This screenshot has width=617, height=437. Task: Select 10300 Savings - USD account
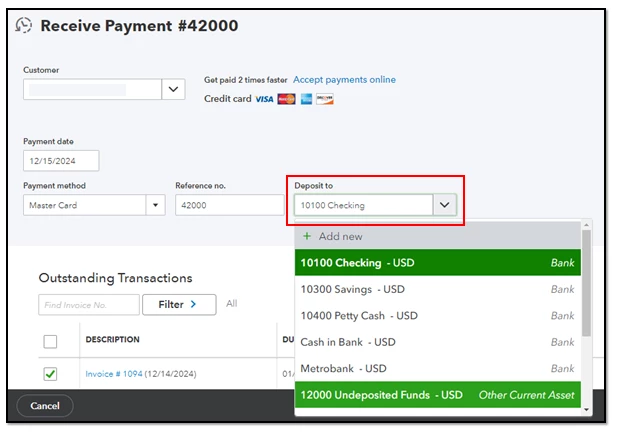pyautogui.click(x=438, y=289)
